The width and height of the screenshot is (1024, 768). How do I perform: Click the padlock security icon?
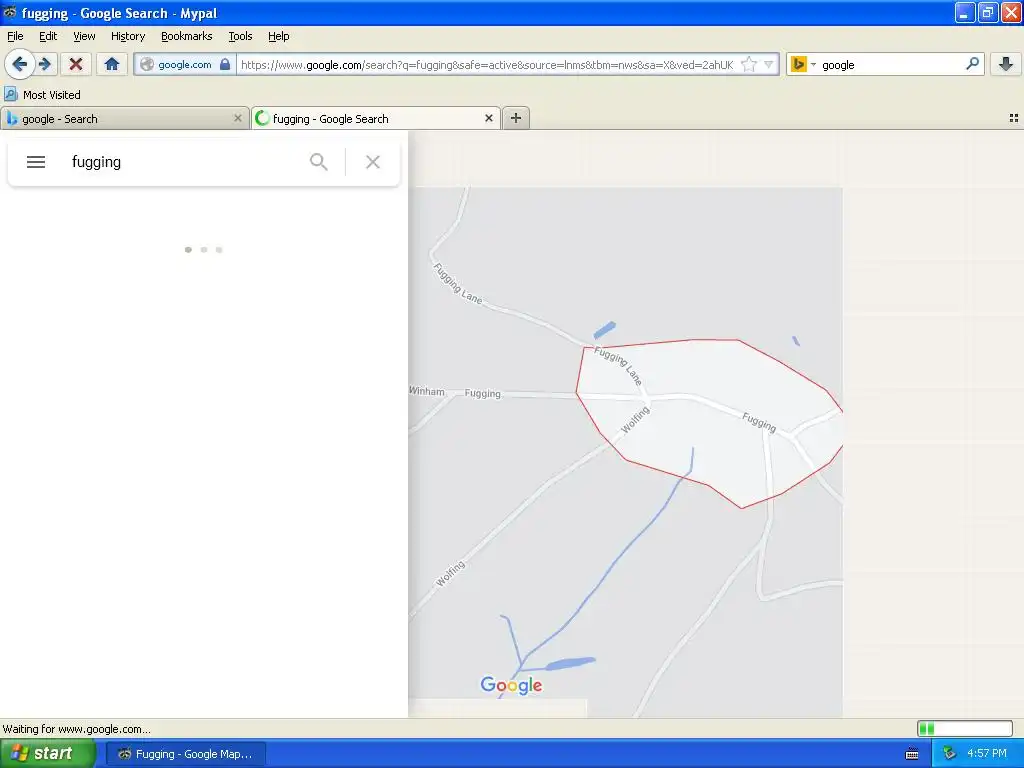[x=225, y=64]
